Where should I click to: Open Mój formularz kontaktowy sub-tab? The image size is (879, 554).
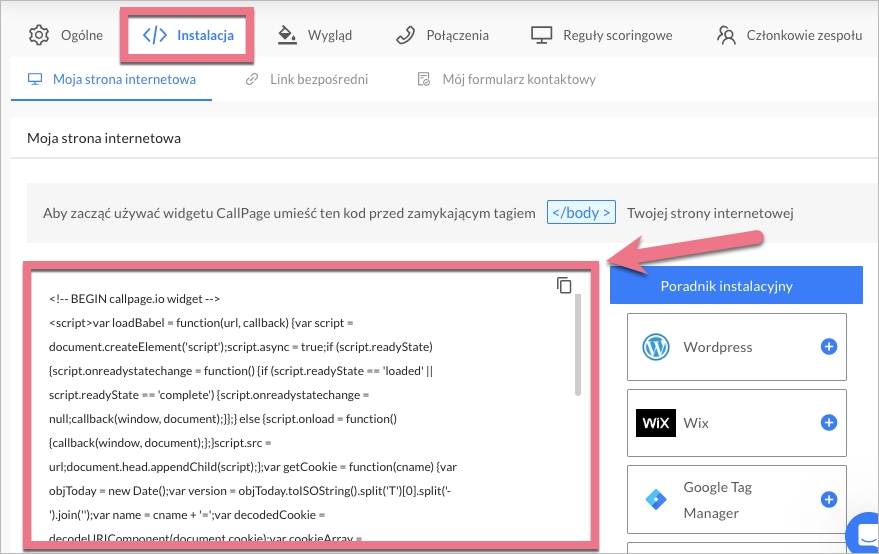point(506,79)
